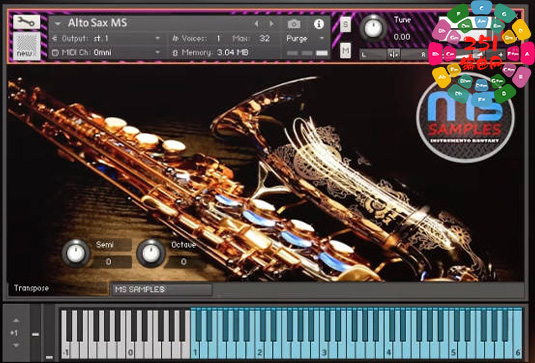Play the blue key labeled 2

point(259,351)
